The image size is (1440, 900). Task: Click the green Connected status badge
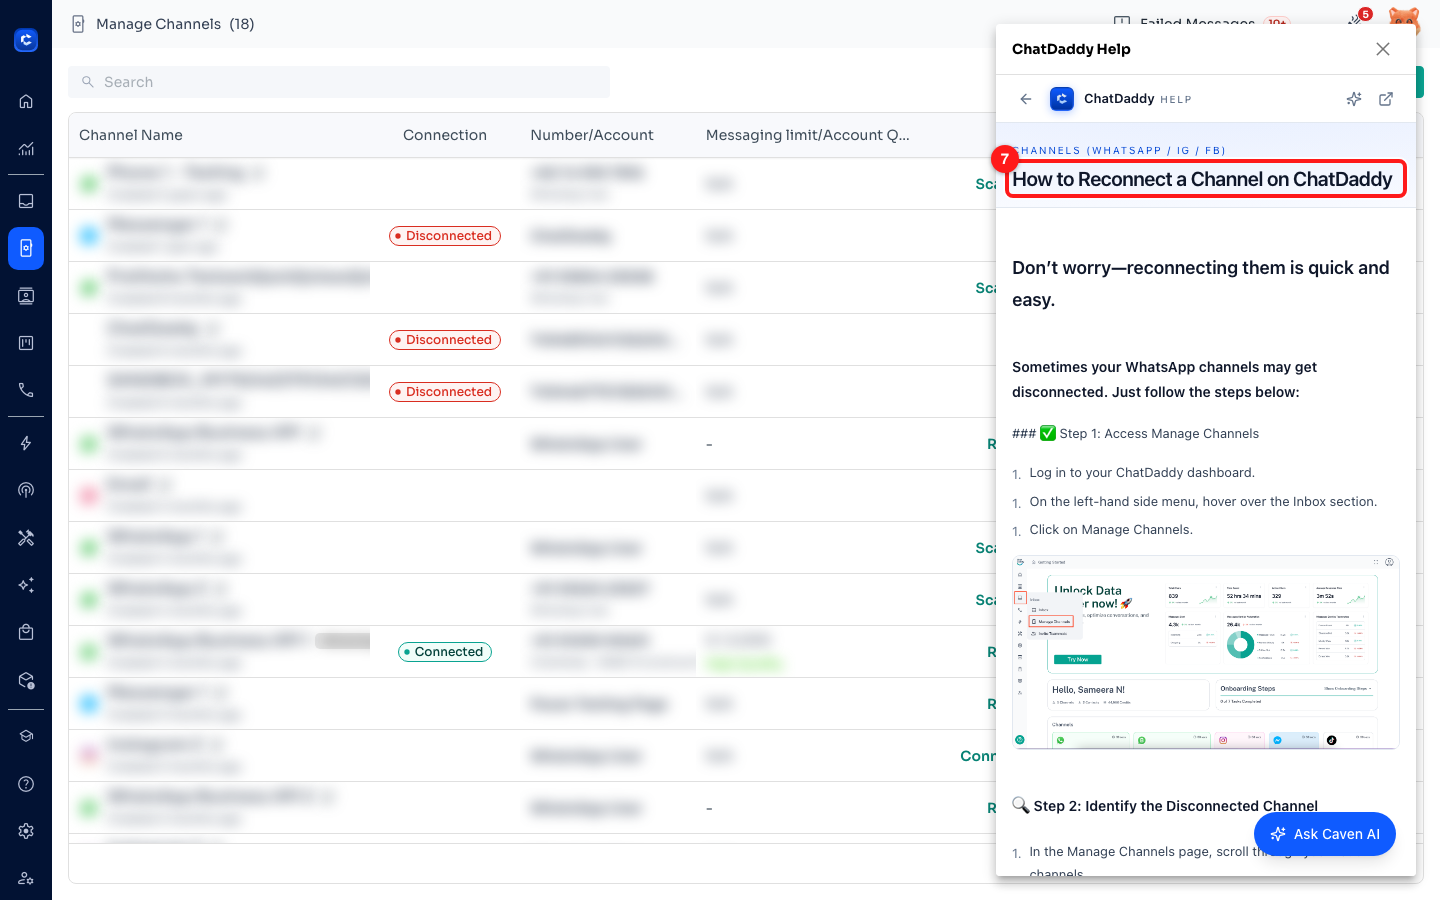[x=445, y=652]
